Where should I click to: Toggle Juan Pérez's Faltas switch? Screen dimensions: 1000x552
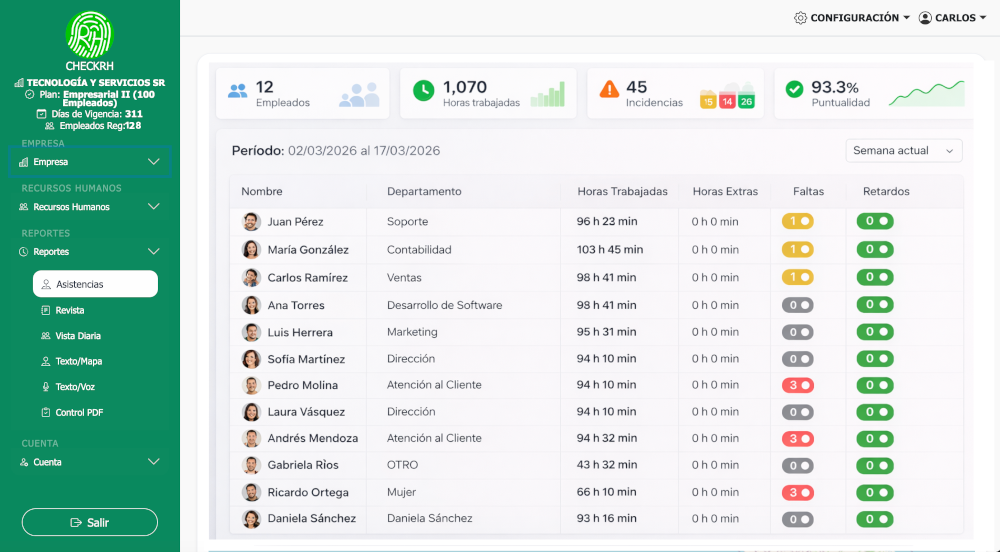pyautogui.click(x=798, y=221)
